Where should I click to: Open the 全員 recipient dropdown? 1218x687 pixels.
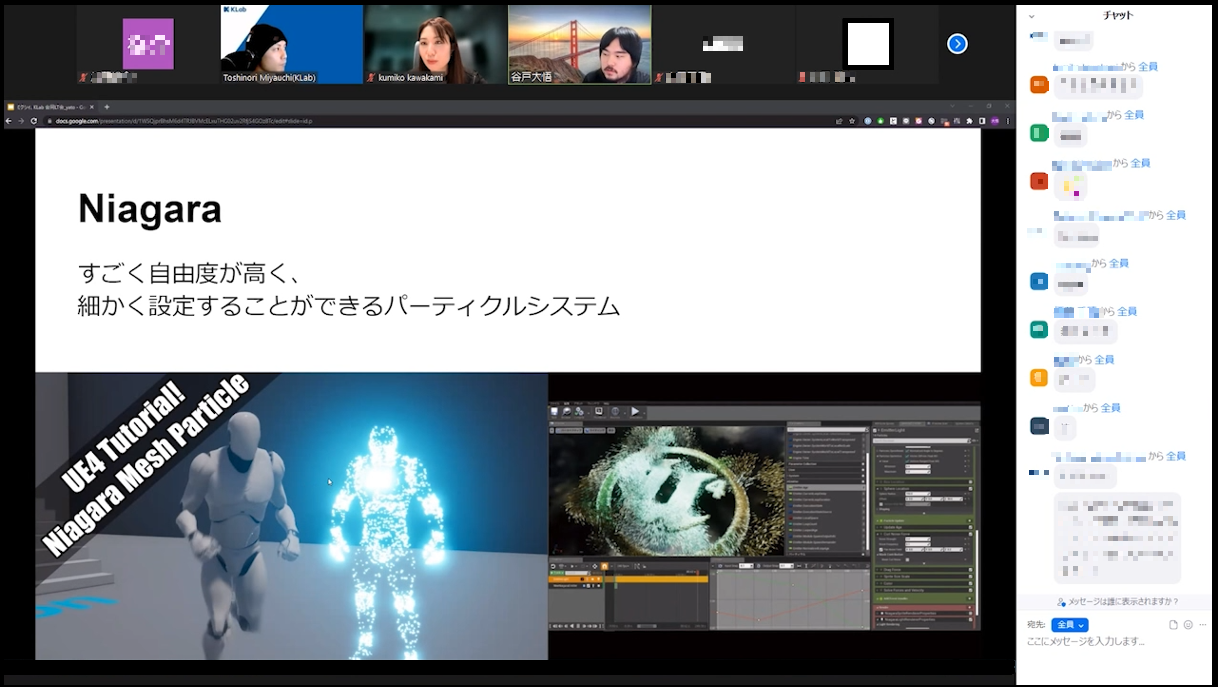tap(1069, 625)
